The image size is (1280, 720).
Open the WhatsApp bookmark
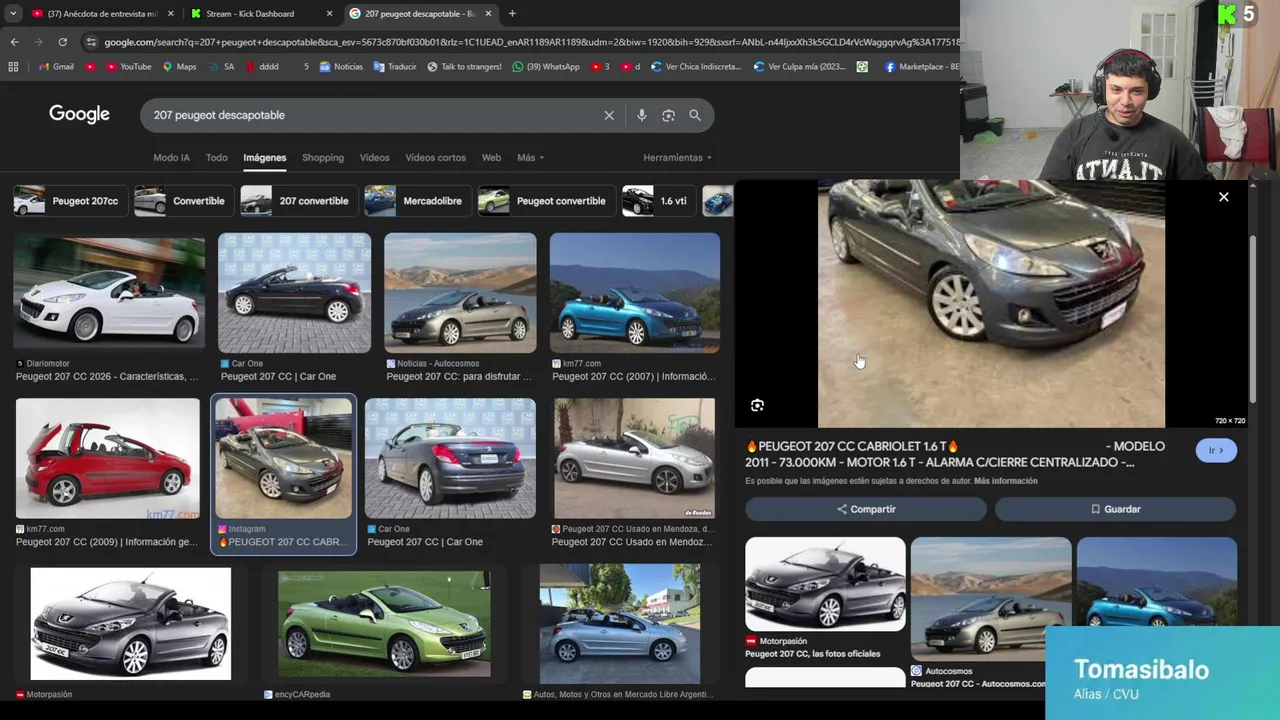(545, 67)
